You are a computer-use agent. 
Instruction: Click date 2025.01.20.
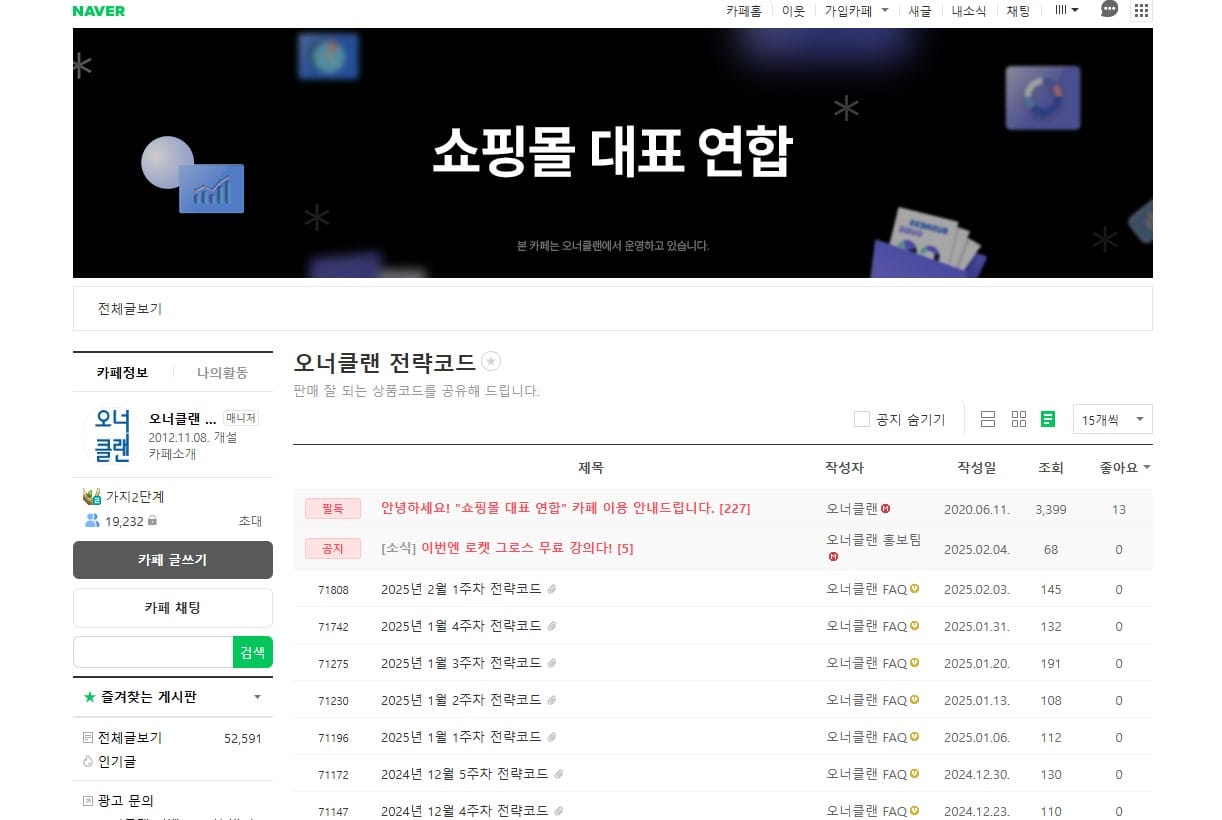(x=976, y=664)
